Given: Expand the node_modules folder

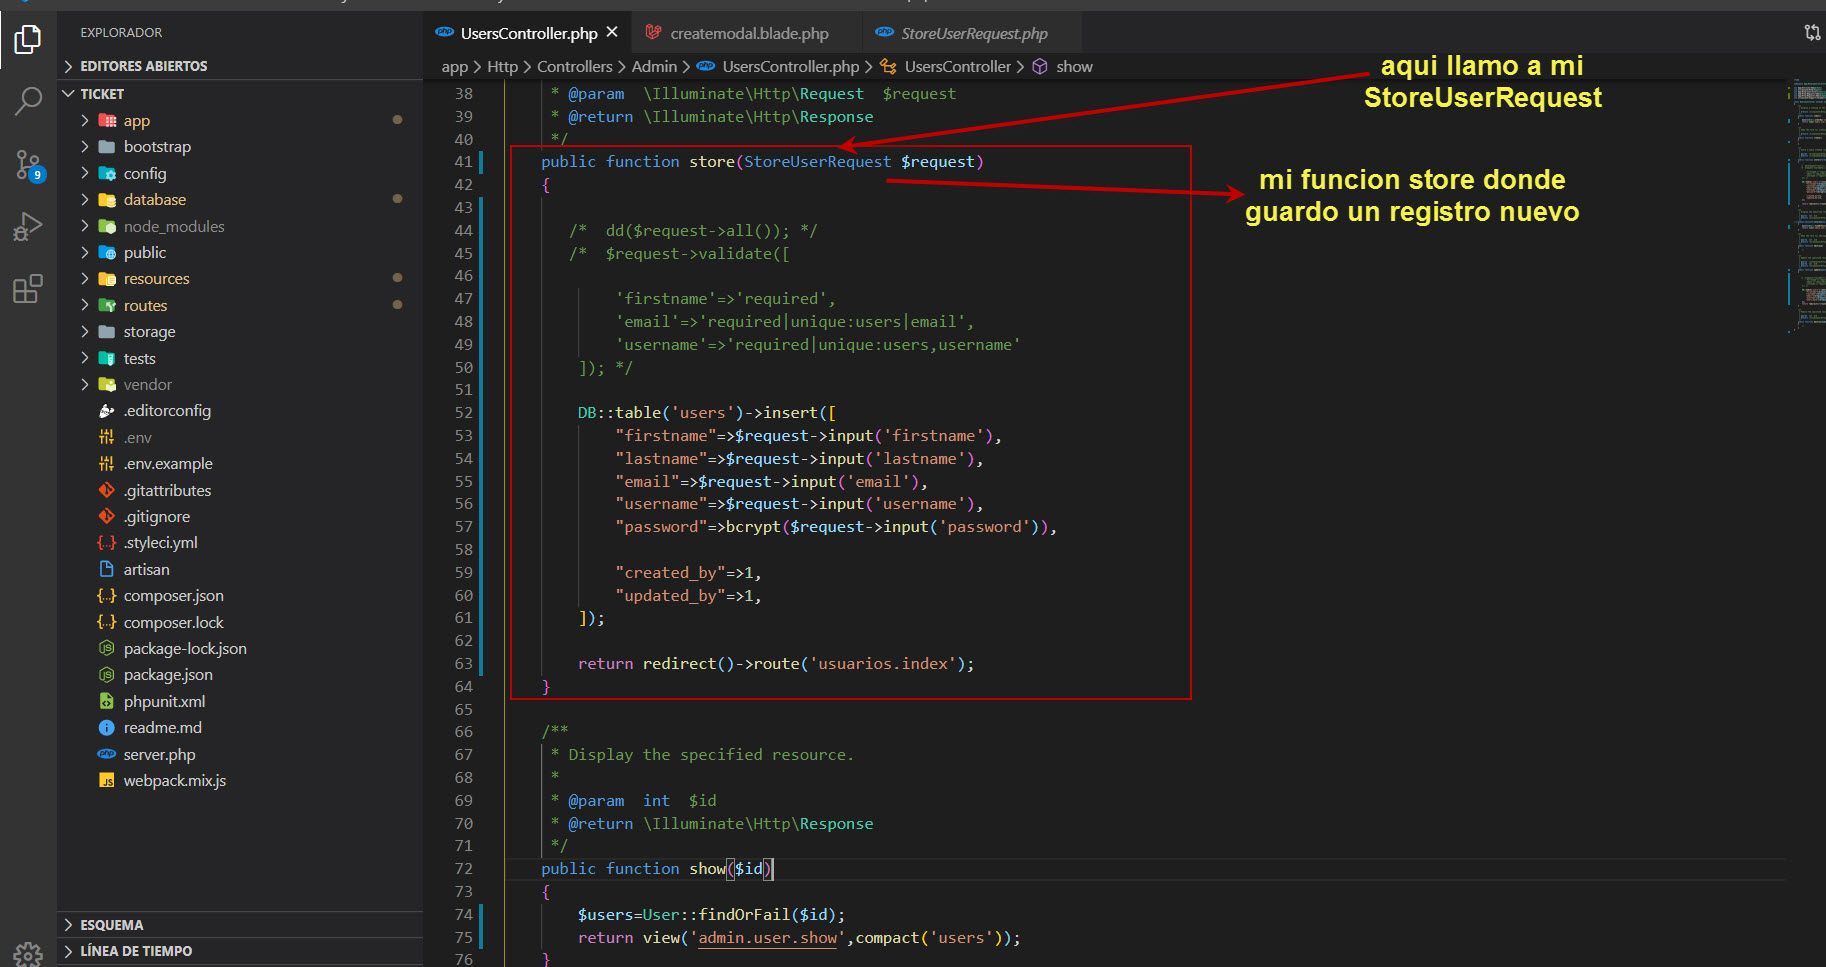Looking at the screenshot, I should click(240, 226).
